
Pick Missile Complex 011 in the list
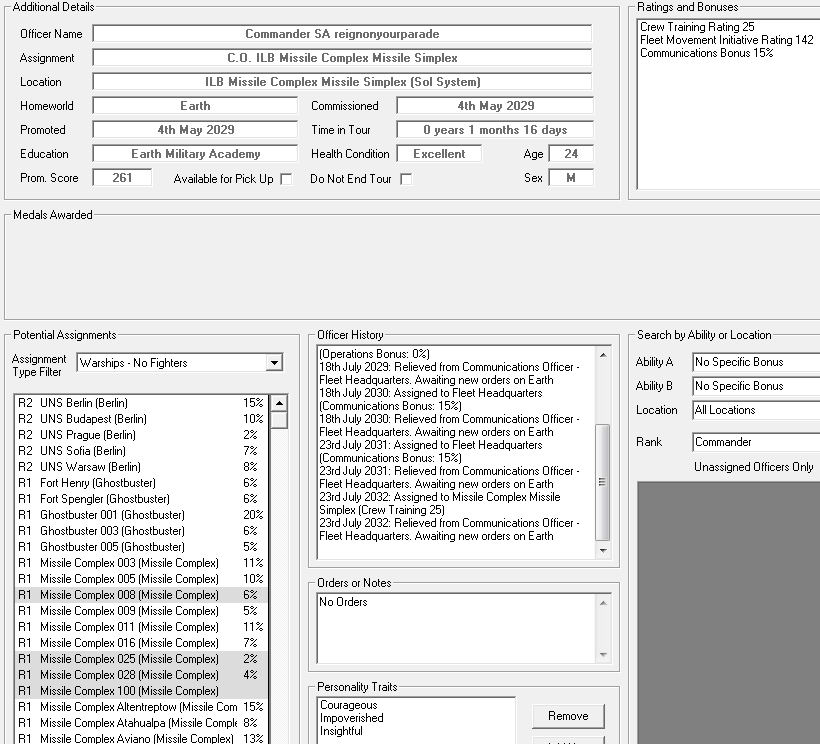tap(141, 627)
